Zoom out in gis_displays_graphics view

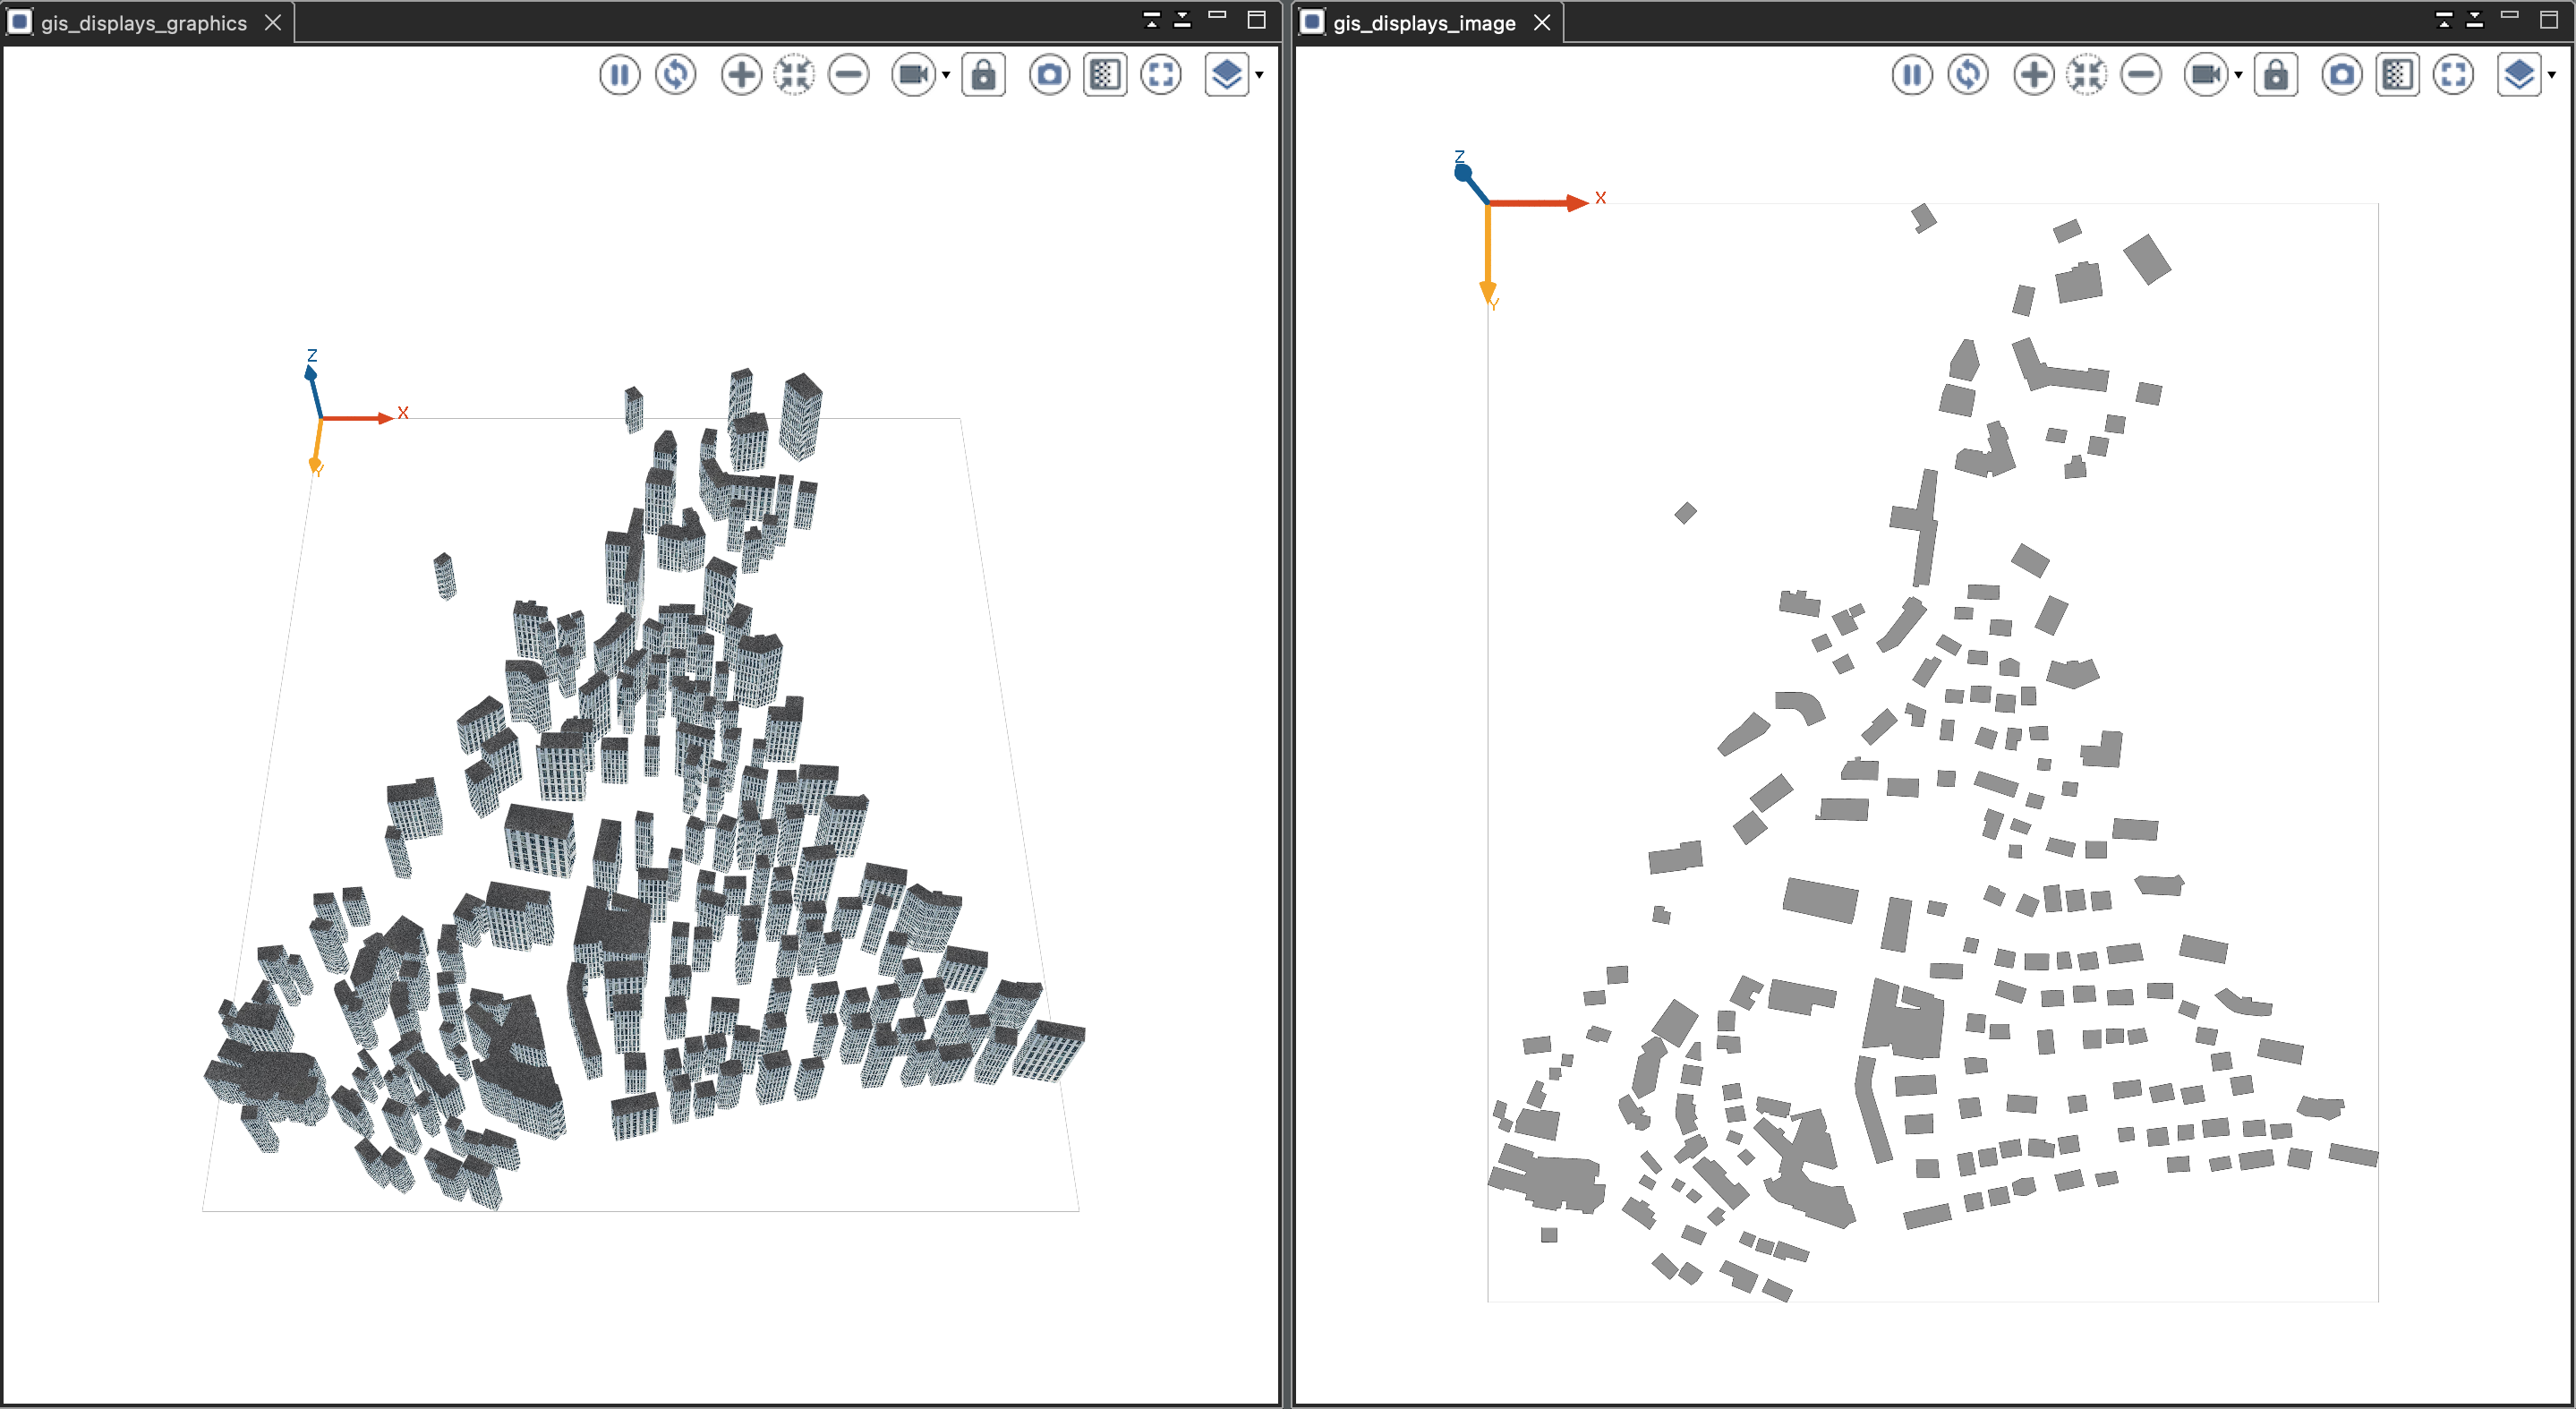(x=849, y=75)
